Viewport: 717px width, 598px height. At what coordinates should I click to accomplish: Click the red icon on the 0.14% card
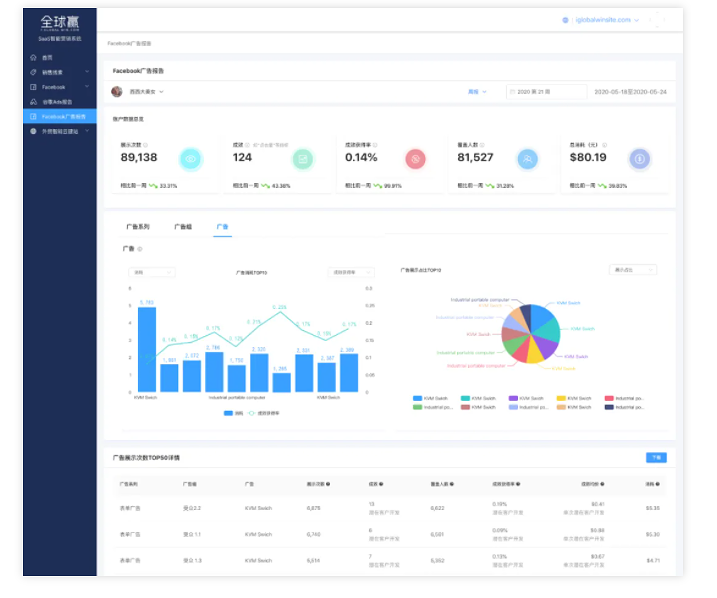(x=415, y=159)
